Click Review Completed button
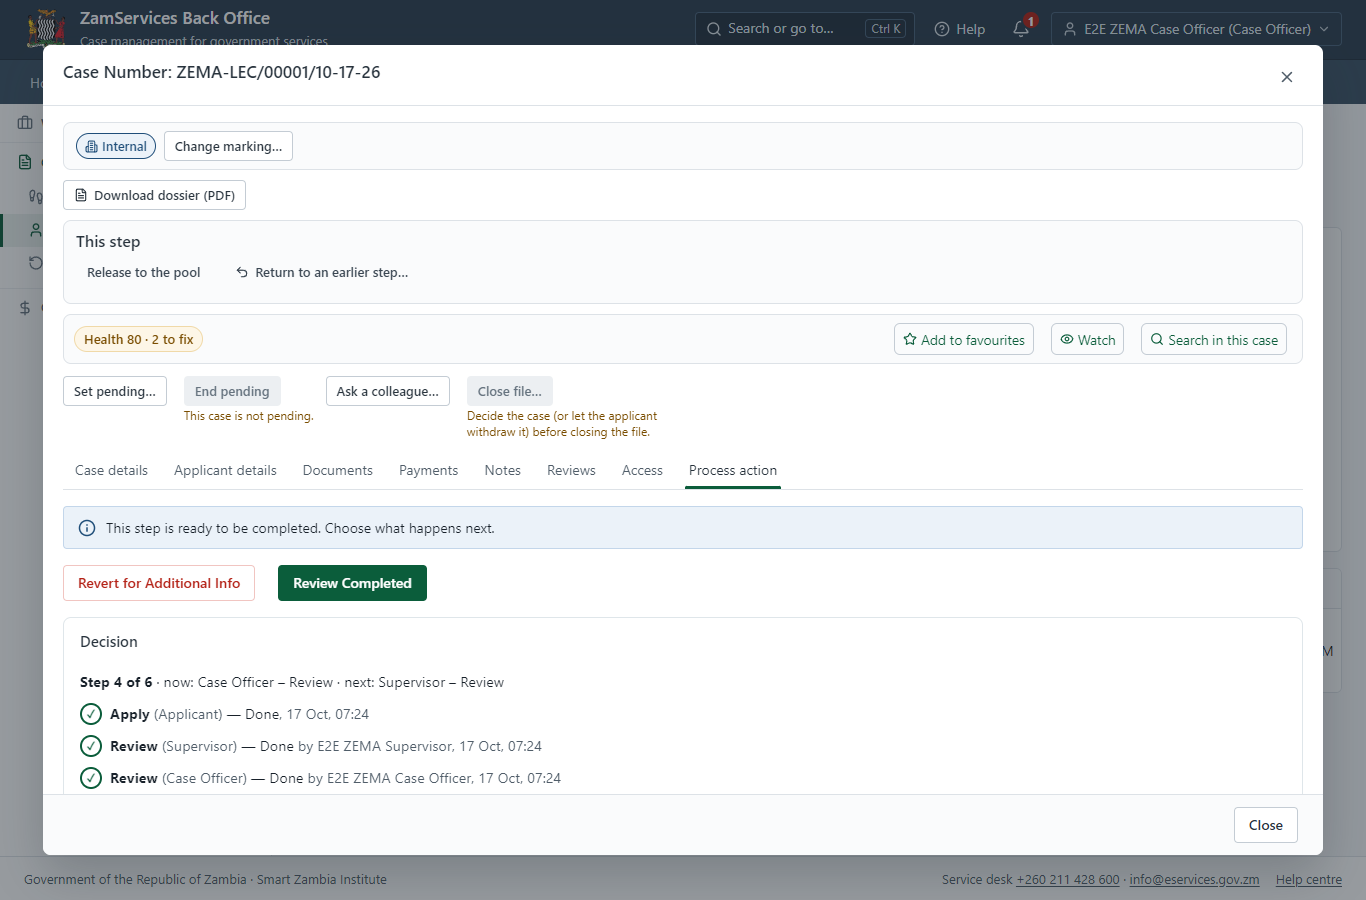This screenshot has height=900, width=1366. click(352, 583)
